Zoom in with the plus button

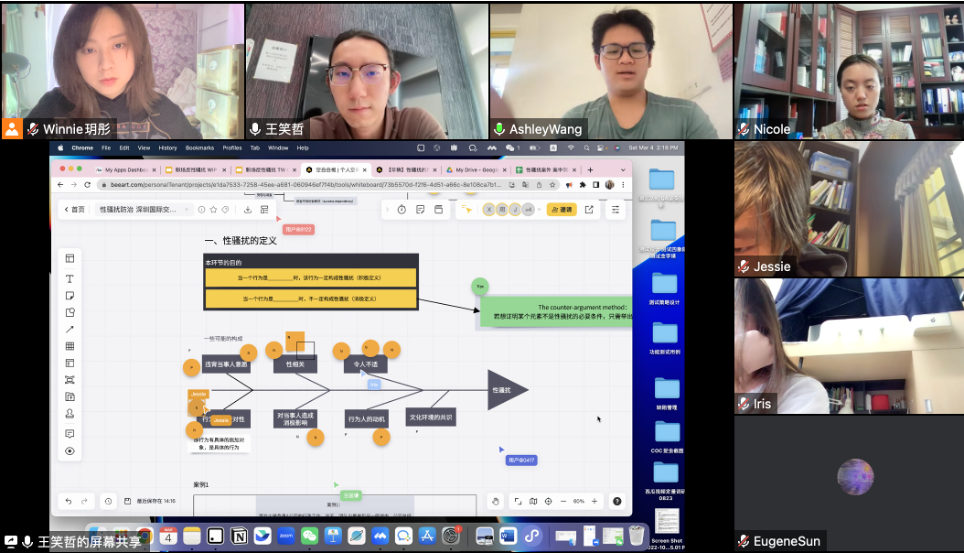coord(595,501)
